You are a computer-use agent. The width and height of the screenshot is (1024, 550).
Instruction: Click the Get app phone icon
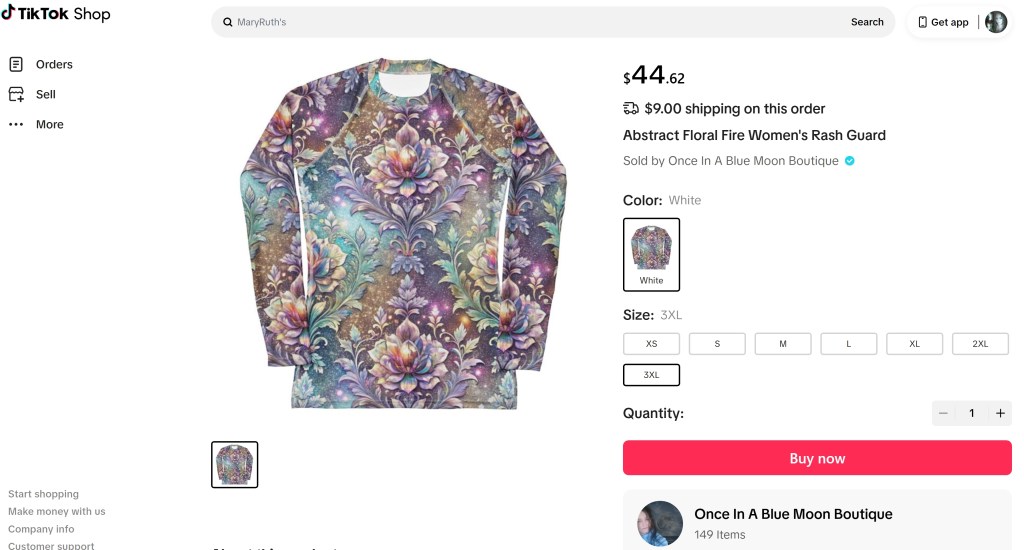[923, 22]
